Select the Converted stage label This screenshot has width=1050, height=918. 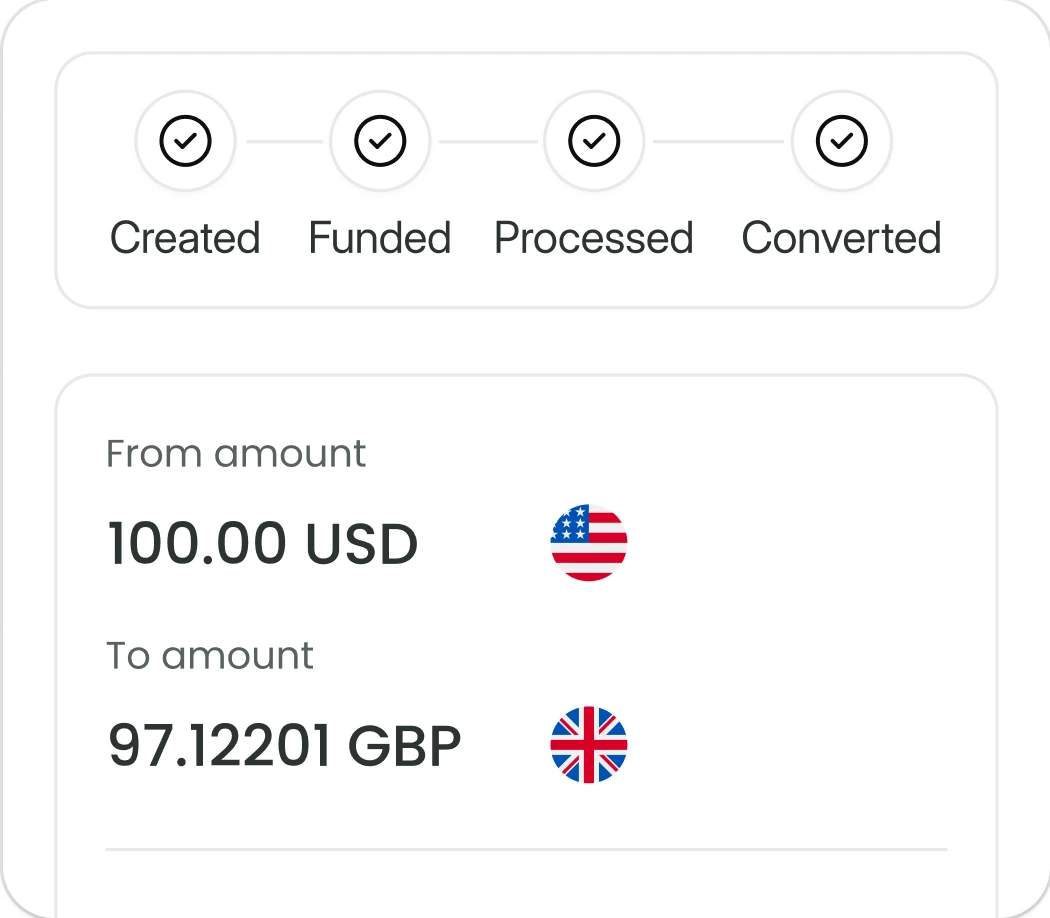[x=841, y=238]
